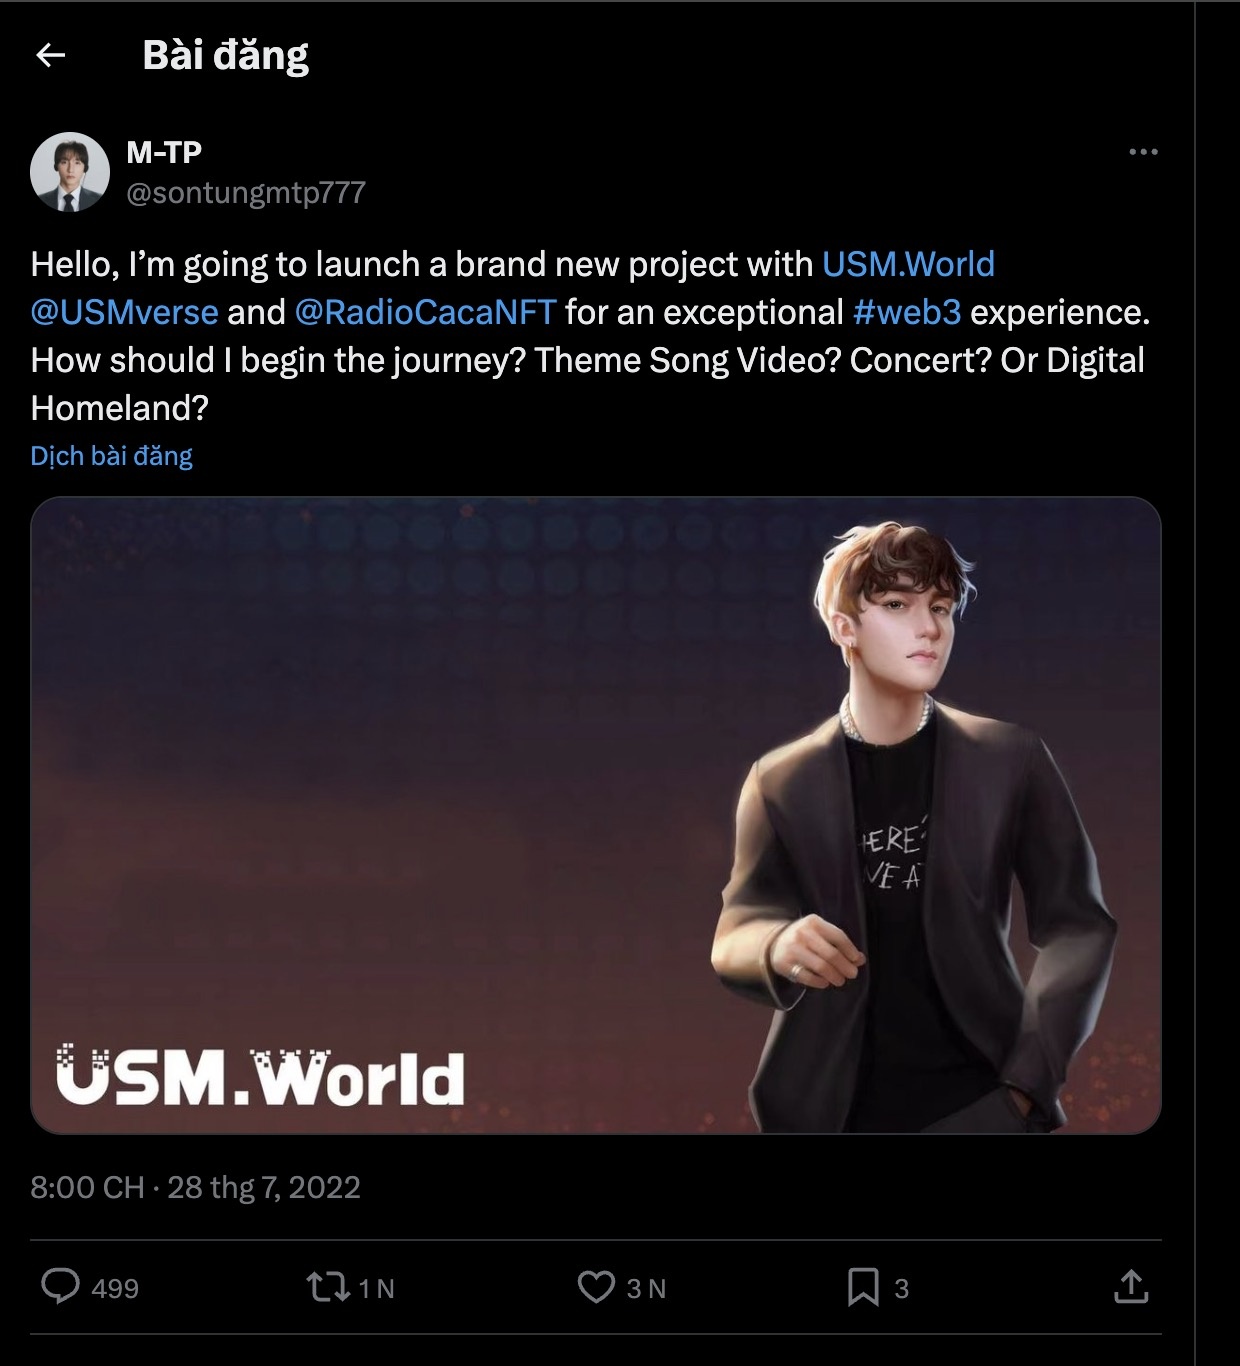The height and width of the screenshot is (1366, 1240).
Task: Click the M-TP profile avatar
Action: tap(70, 172)
